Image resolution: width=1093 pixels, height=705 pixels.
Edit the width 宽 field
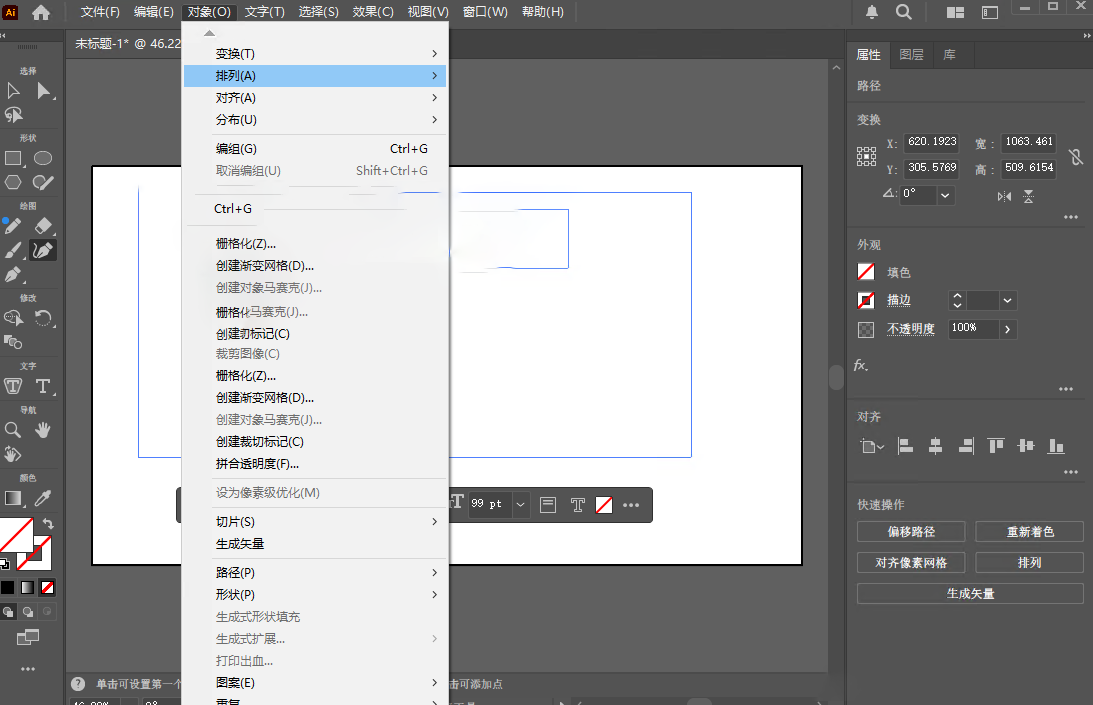[1029, 142]
